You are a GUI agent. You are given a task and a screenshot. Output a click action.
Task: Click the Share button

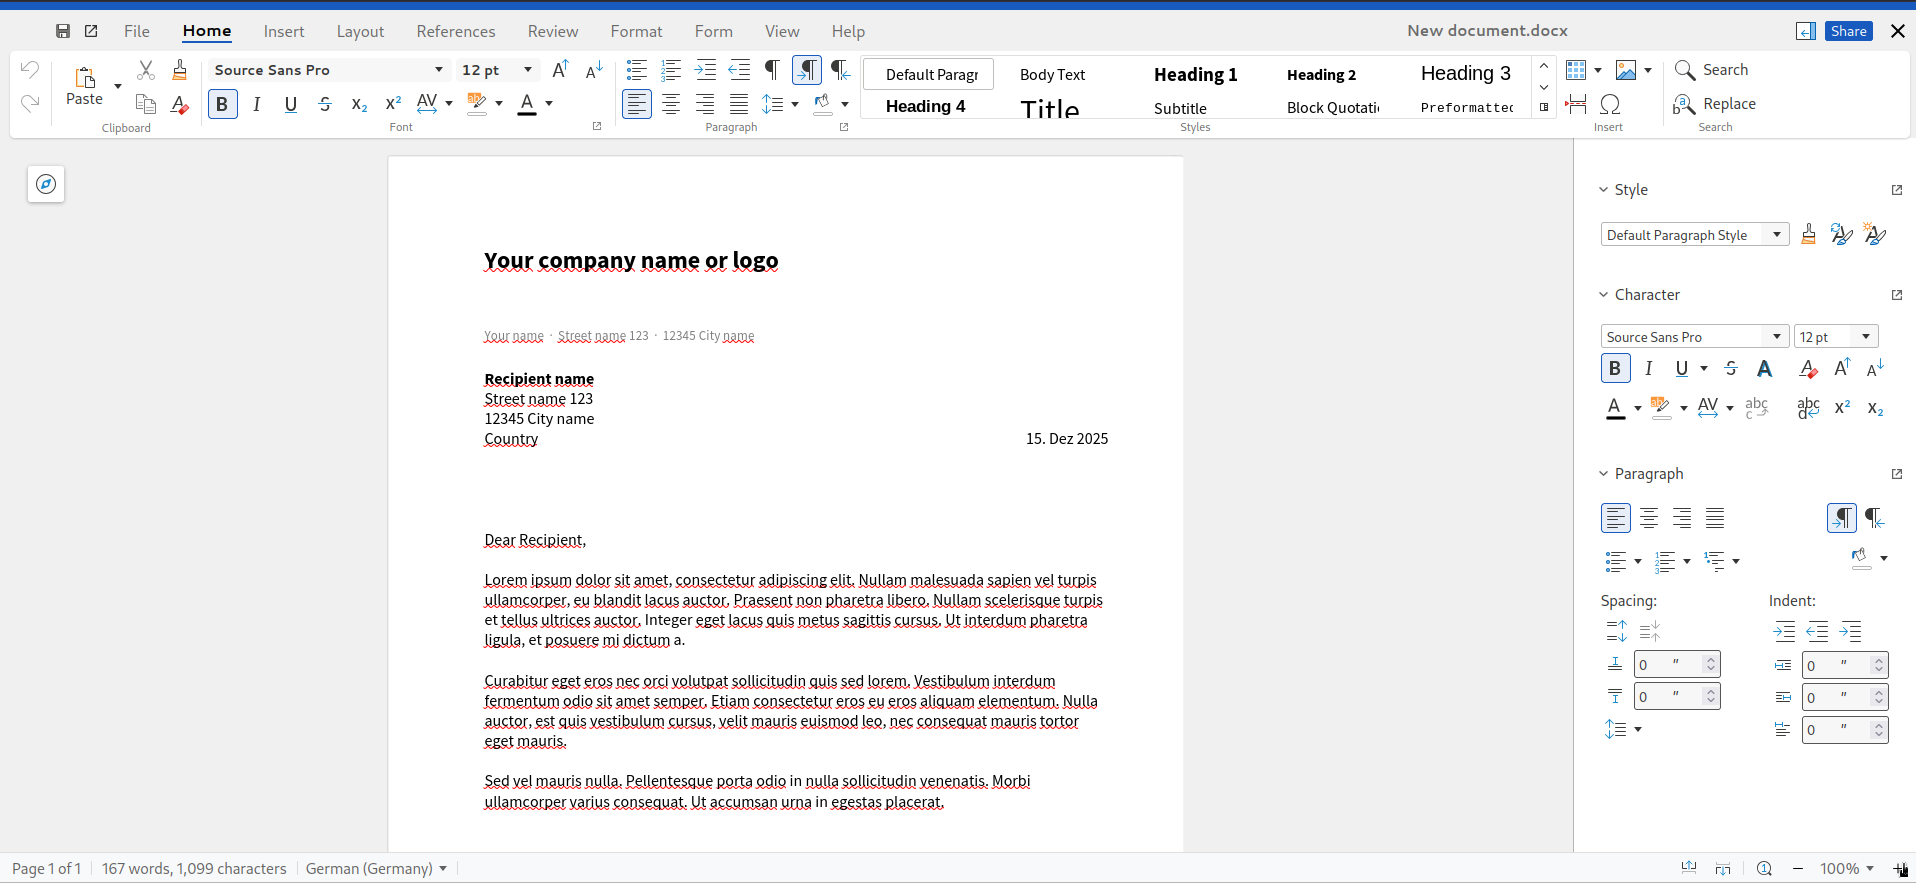pyautogui.click(x=1848, y=31)
